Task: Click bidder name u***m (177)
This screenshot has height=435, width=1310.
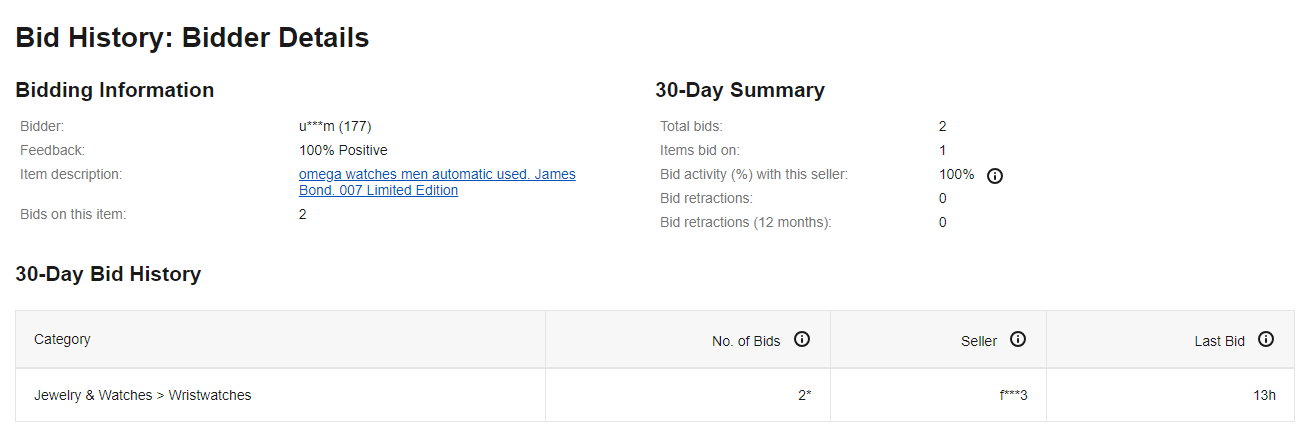Action: click(x=335, y=126)
